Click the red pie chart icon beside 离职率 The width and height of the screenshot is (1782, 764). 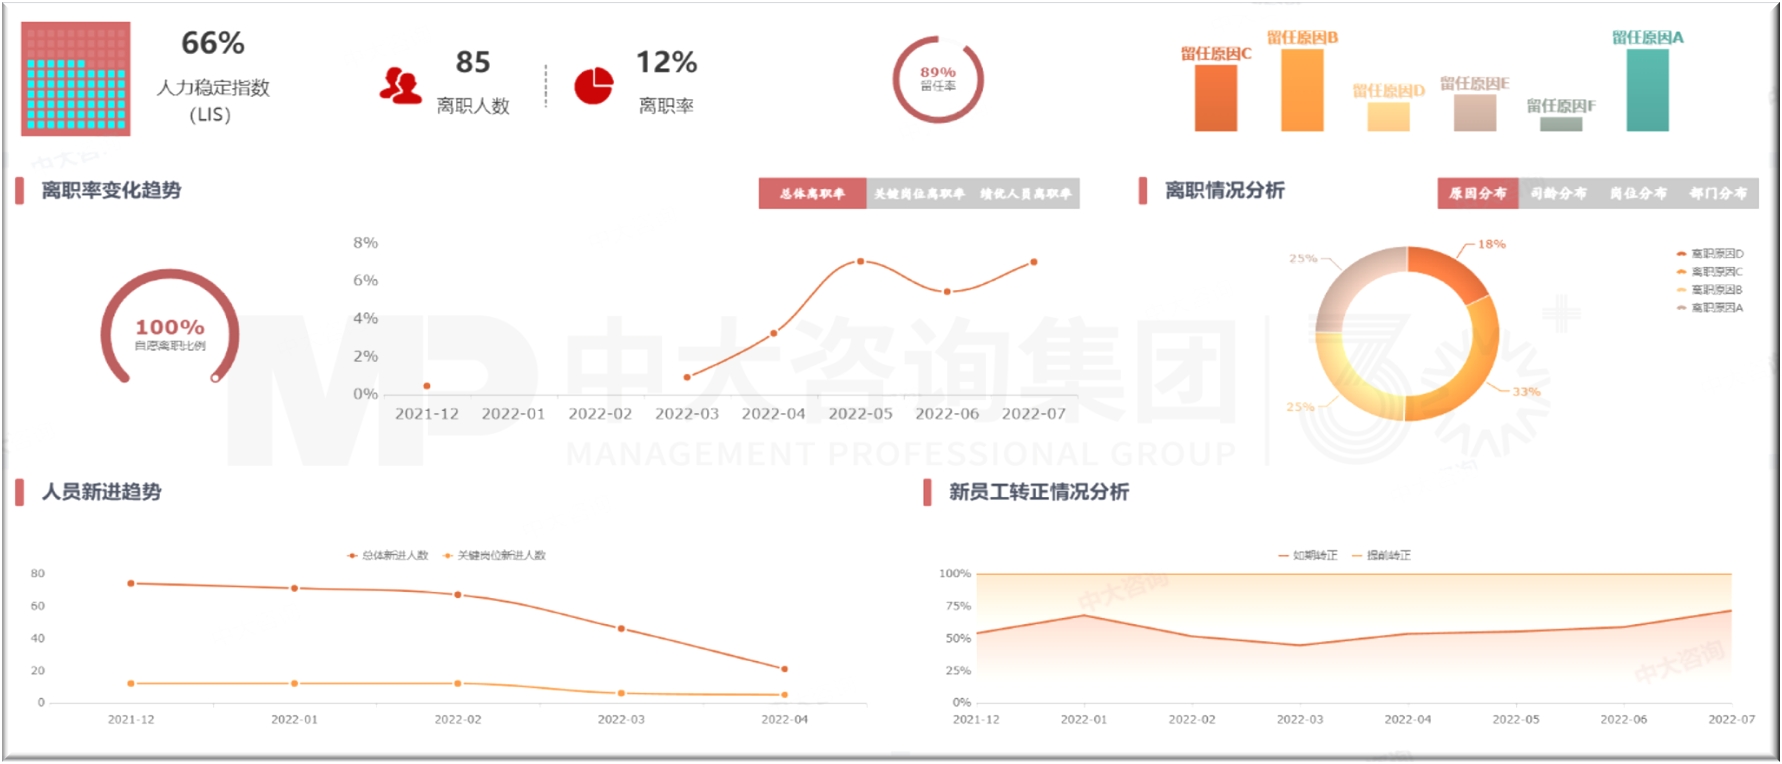click(593, 86)
